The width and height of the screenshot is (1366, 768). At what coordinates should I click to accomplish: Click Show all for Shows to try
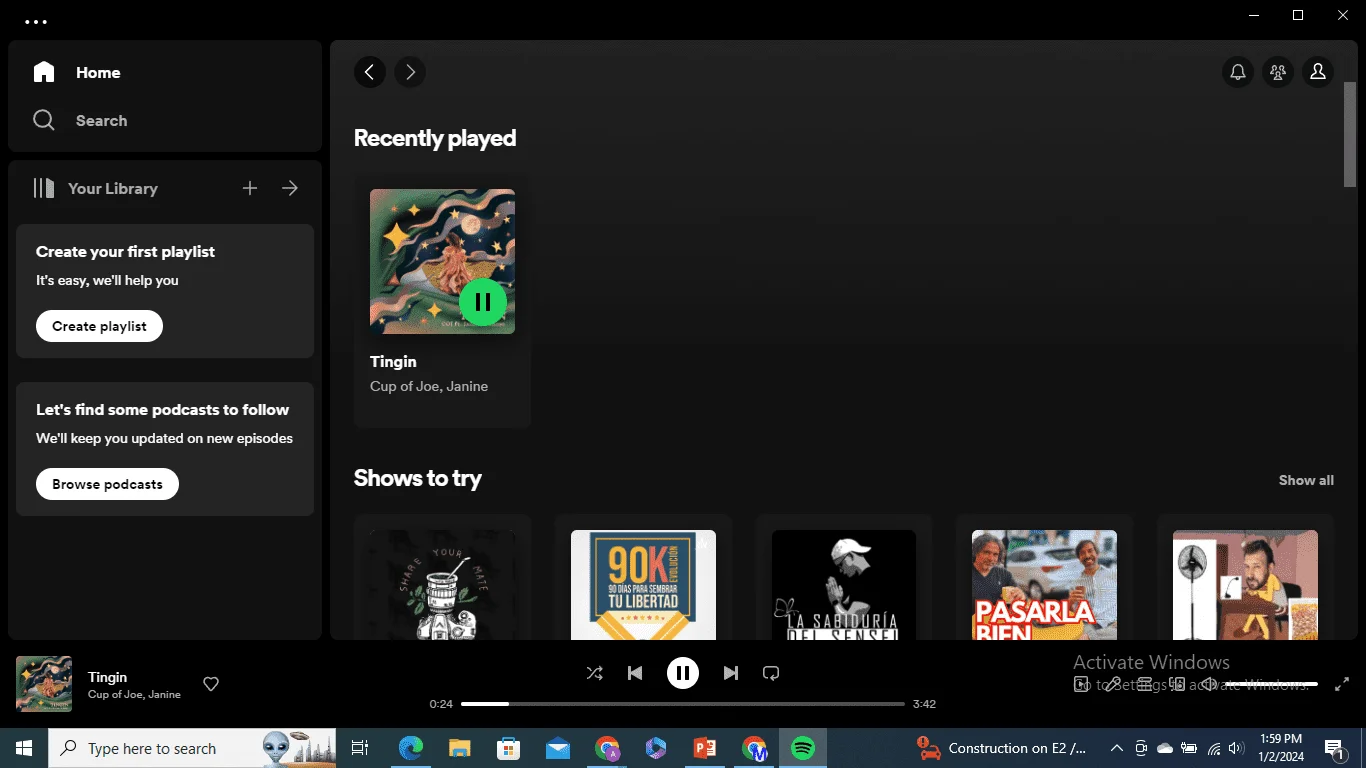[1306, 480]
